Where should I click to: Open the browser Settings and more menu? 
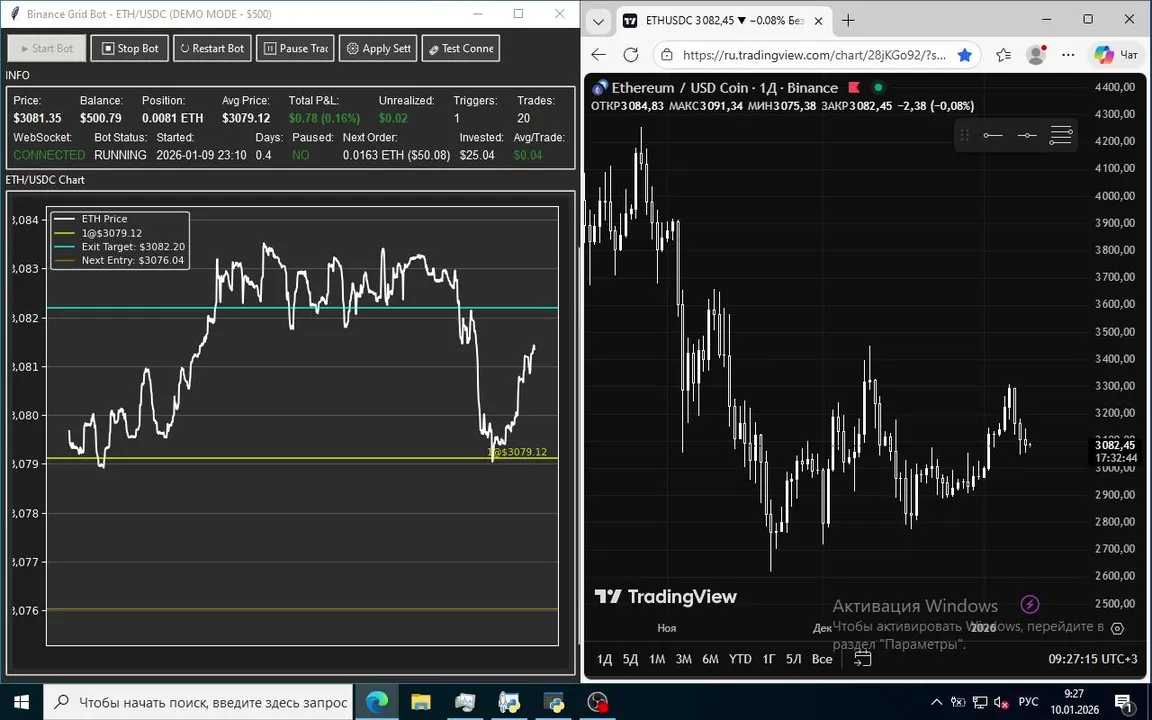point(1068,55)
